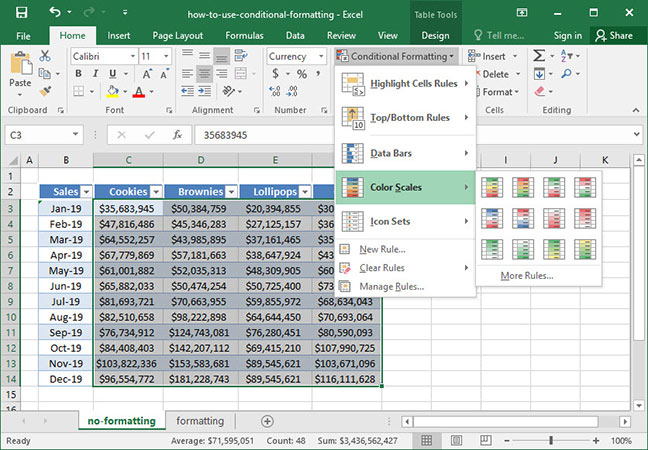Click Fill down arrow icon

[x=539, y=74]
